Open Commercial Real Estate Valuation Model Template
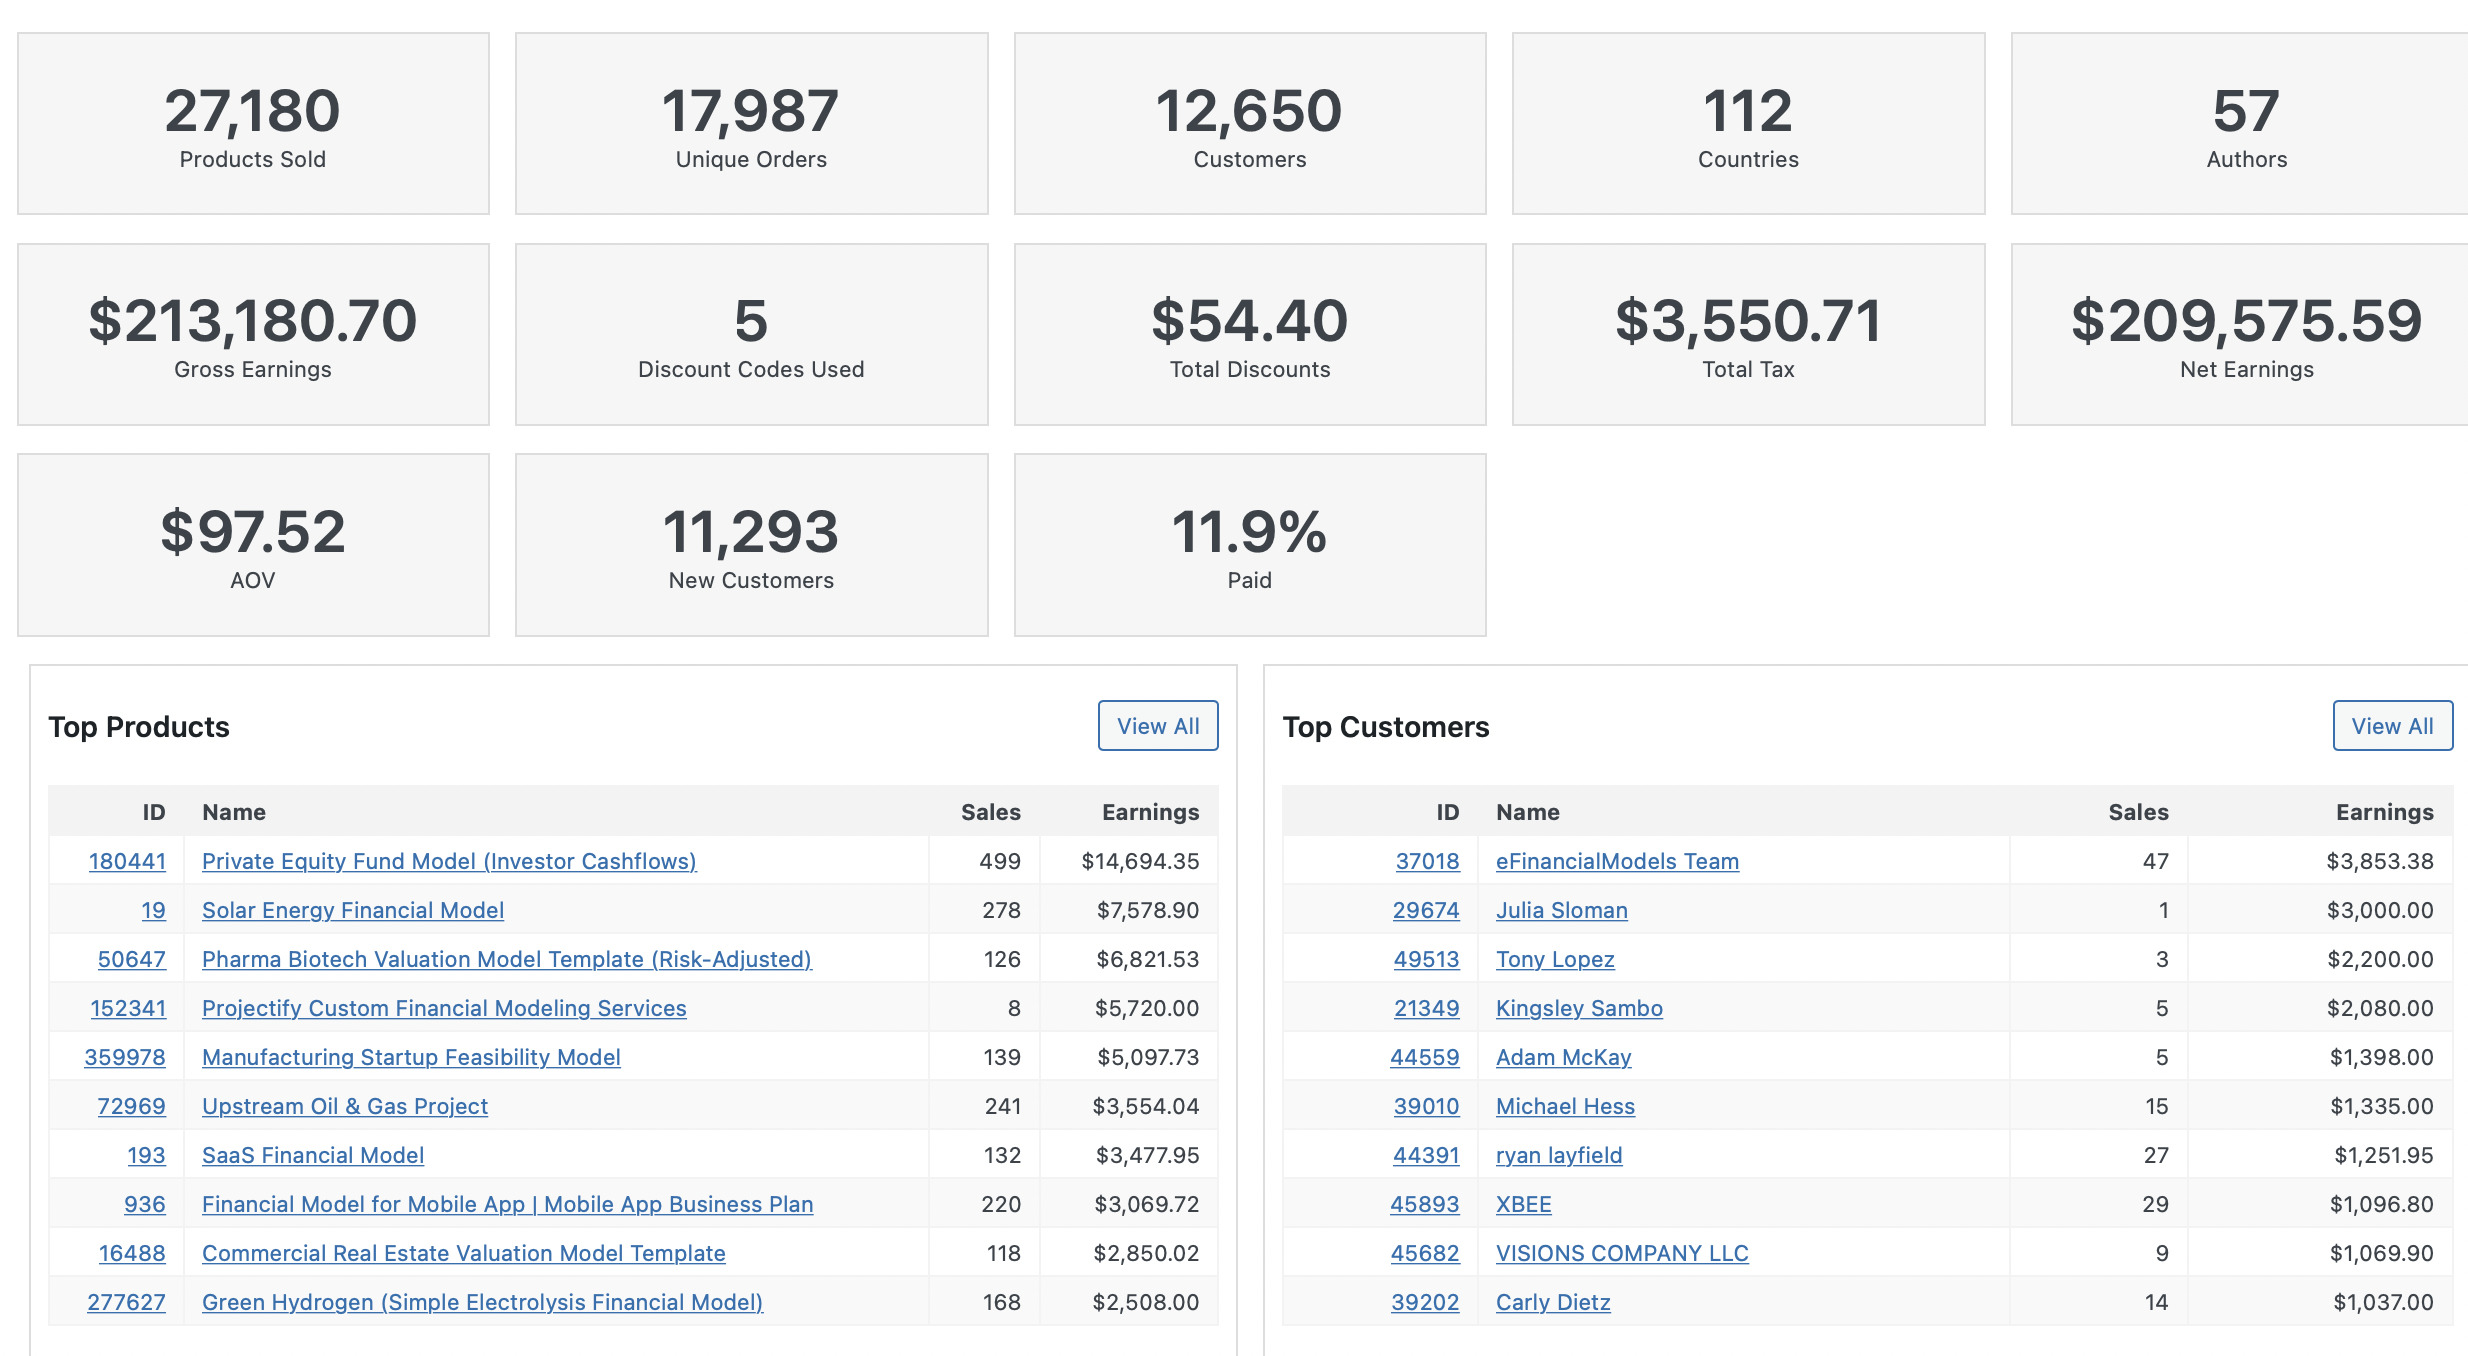The height and width of the screenshot is (1356, 2468). pyautogui.click(x=463, y=1253)
